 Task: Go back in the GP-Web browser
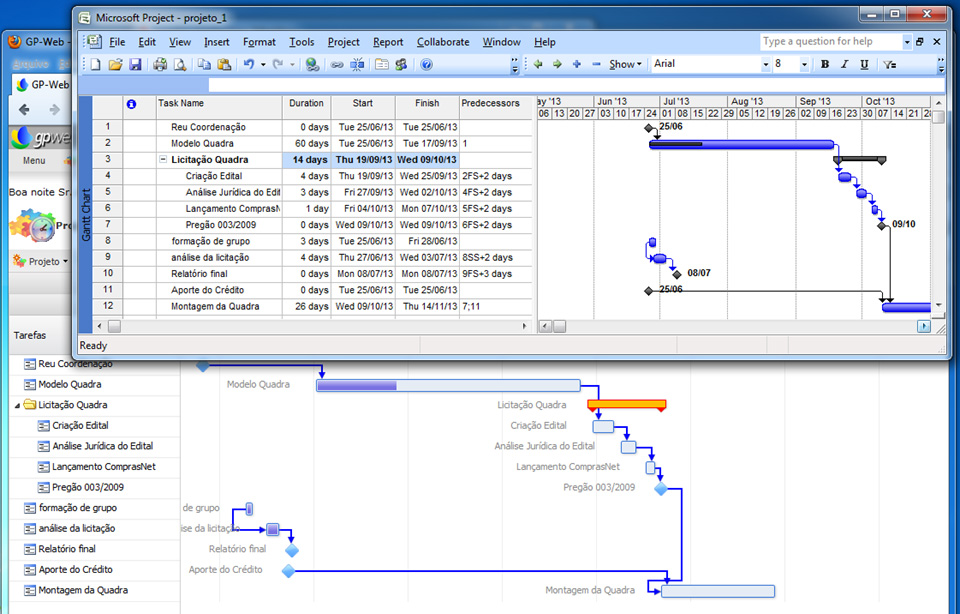point(24,110)
